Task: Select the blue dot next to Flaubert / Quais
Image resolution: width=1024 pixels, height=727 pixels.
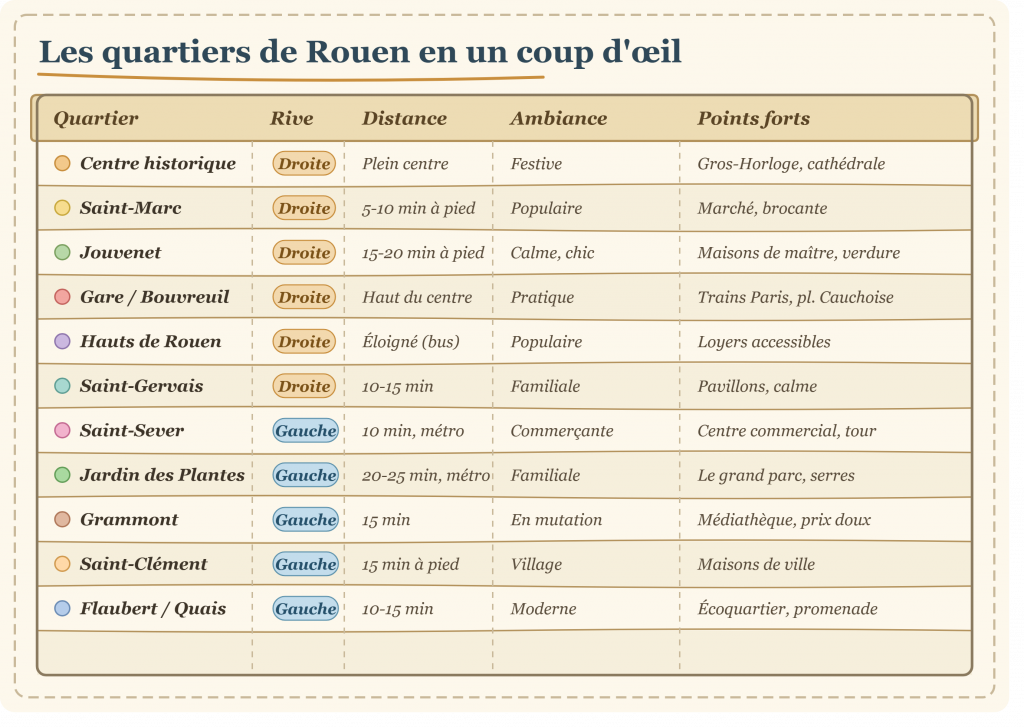Action: coord(62,608)
